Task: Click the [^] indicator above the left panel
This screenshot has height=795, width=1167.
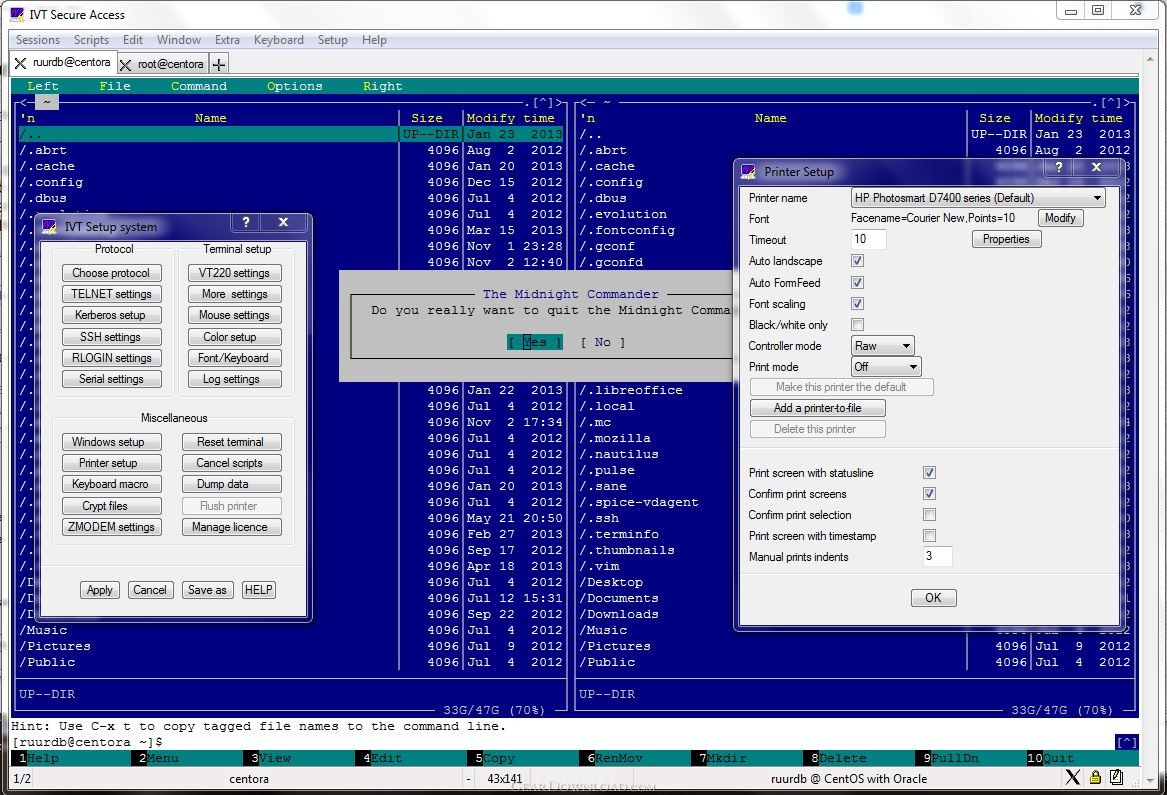Action: (543, 103)
